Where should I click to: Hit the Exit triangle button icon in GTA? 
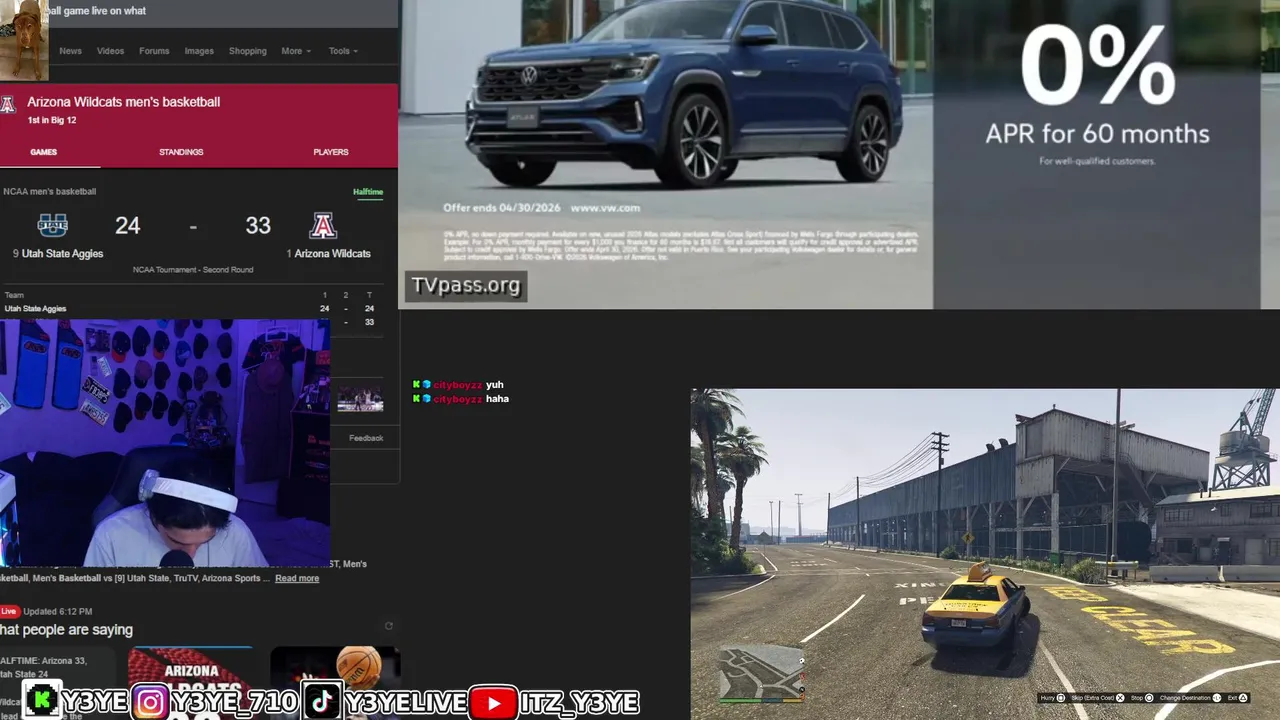(1243, 698)
